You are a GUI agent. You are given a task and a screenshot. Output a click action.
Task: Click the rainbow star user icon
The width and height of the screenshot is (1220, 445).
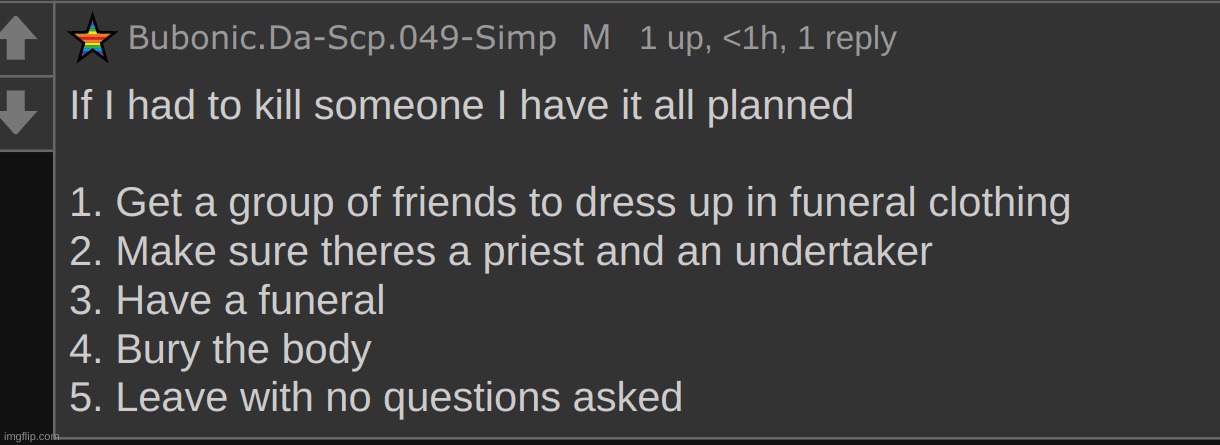pos(91,39)
